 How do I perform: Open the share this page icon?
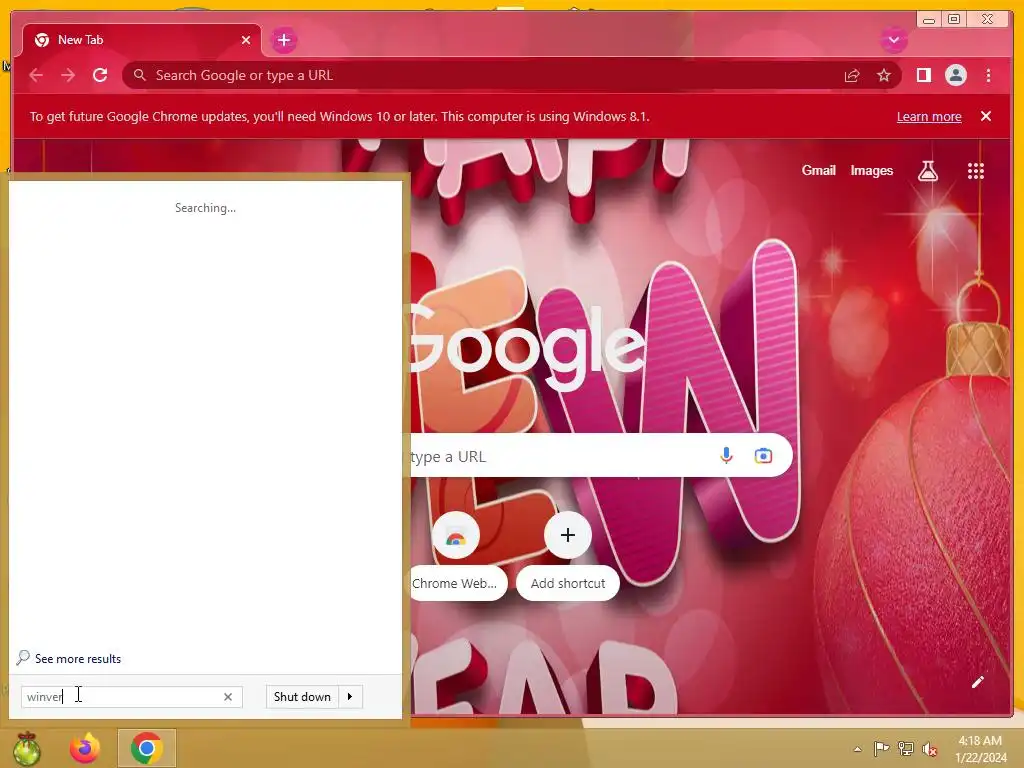tap(852, 76)
